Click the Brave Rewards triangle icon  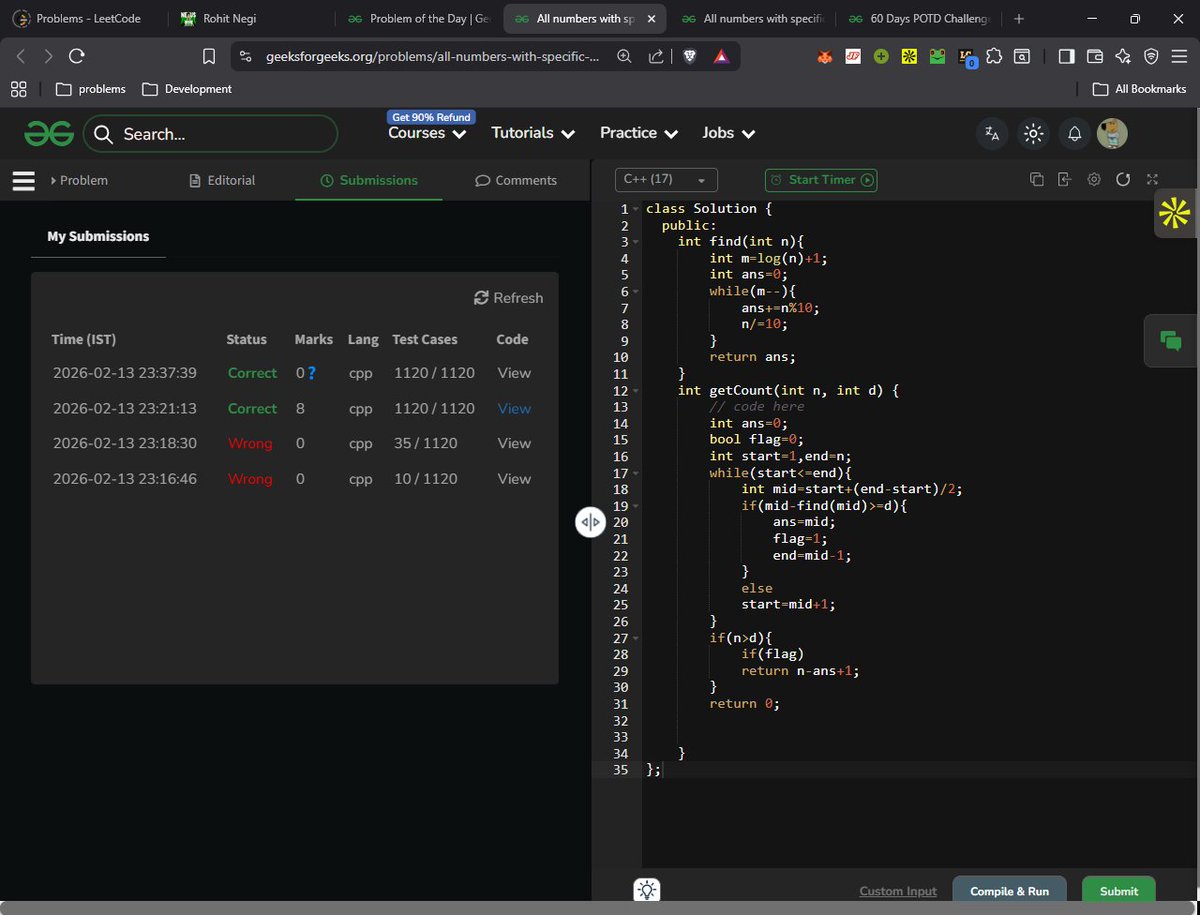click(720, 57)
